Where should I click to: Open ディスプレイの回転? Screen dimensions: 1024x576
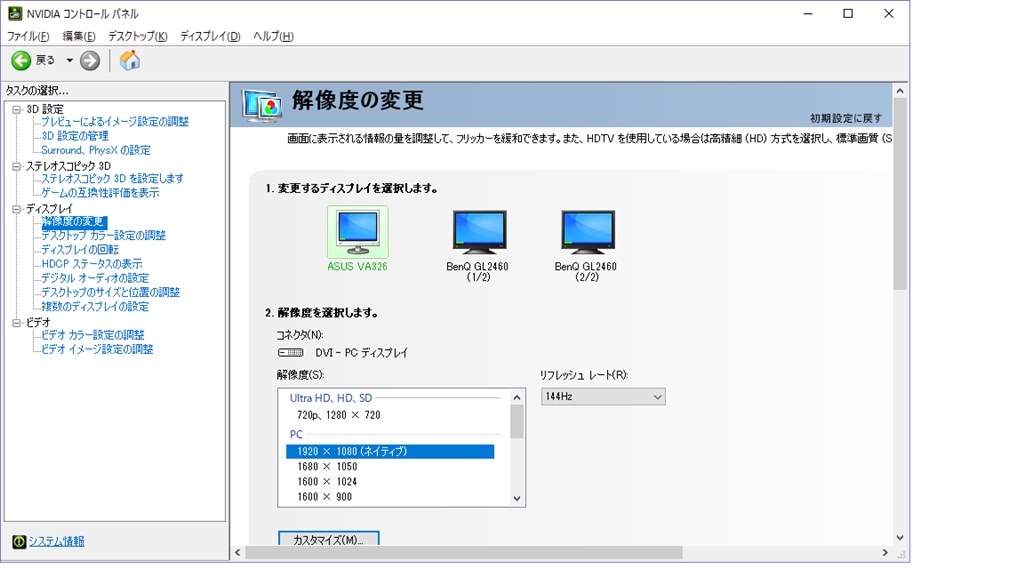click(80, 249)
